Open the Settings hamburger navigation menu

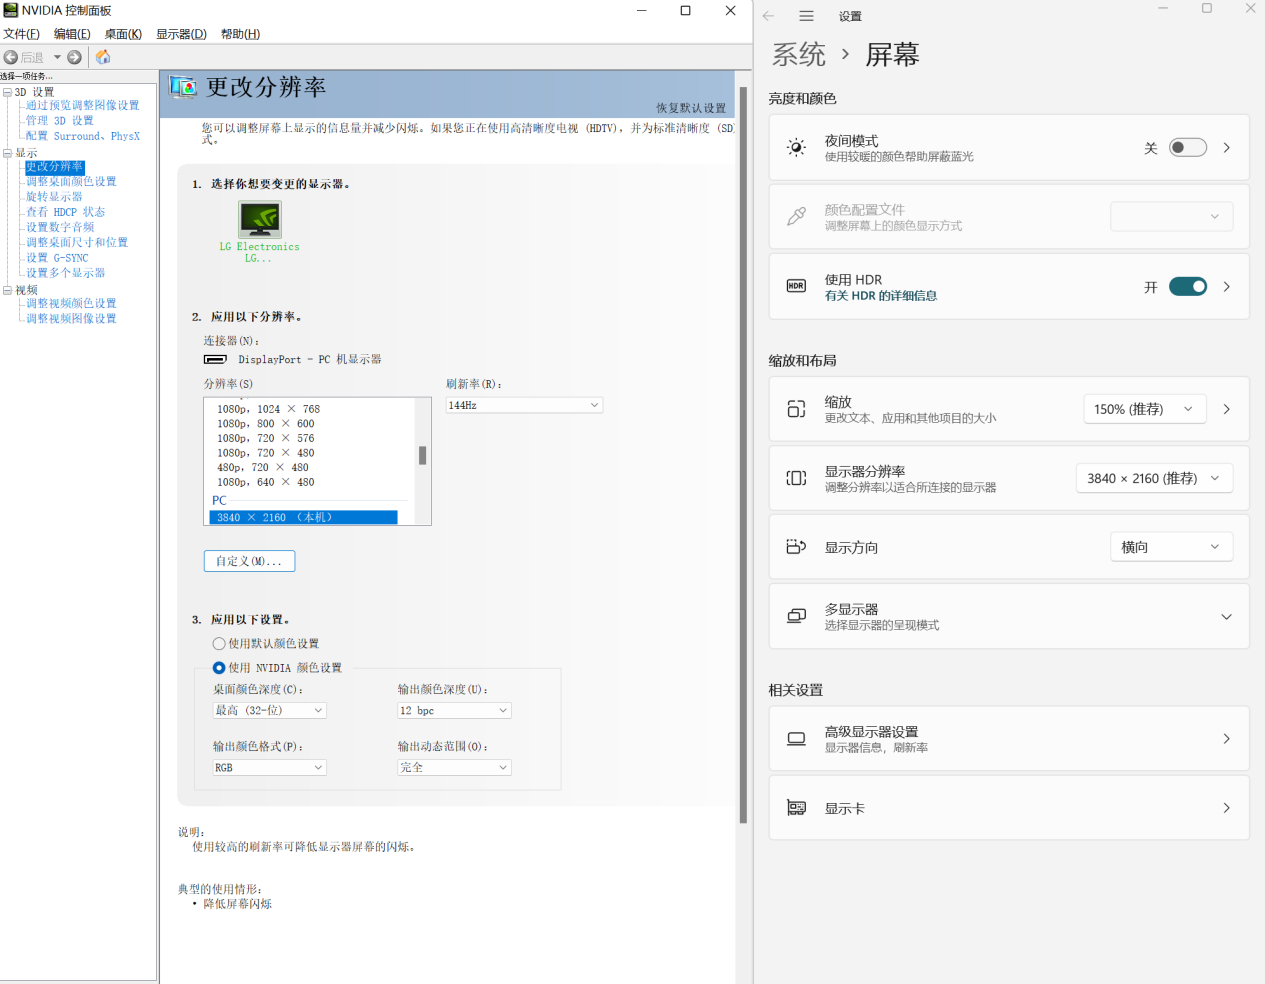coord(806,16)
